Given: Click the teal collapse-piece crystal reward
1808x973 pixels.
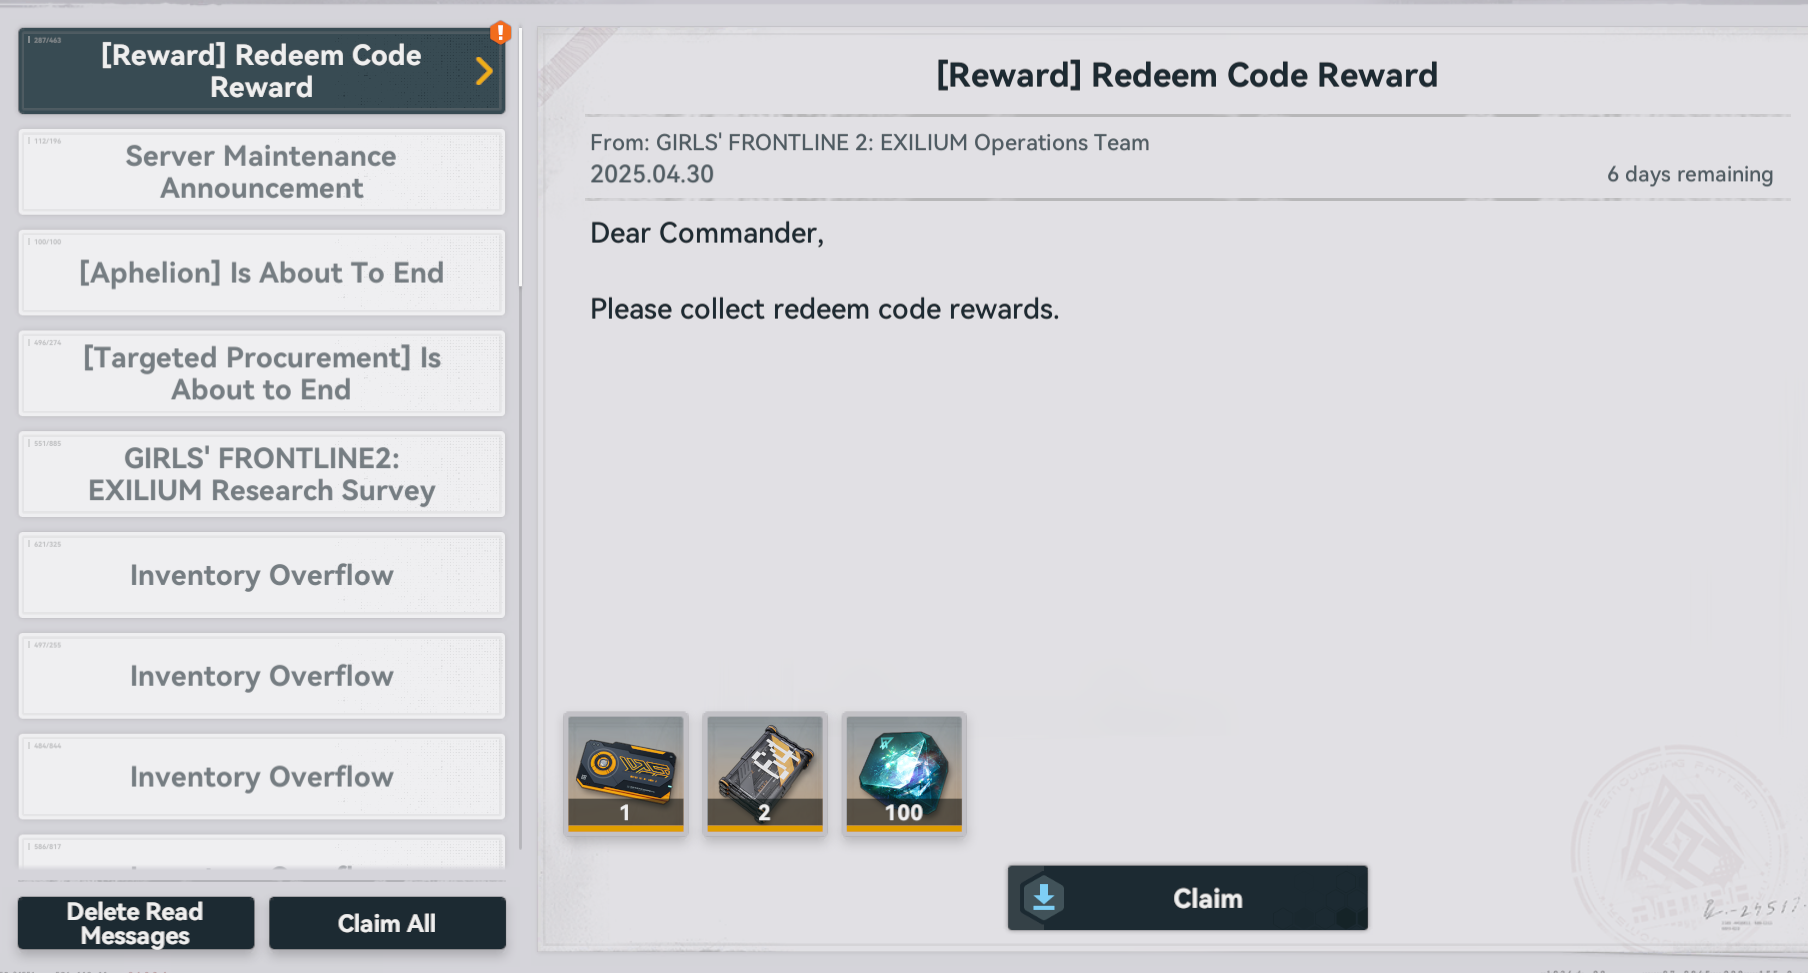Looking at the screenshot, I should point(904,773).
